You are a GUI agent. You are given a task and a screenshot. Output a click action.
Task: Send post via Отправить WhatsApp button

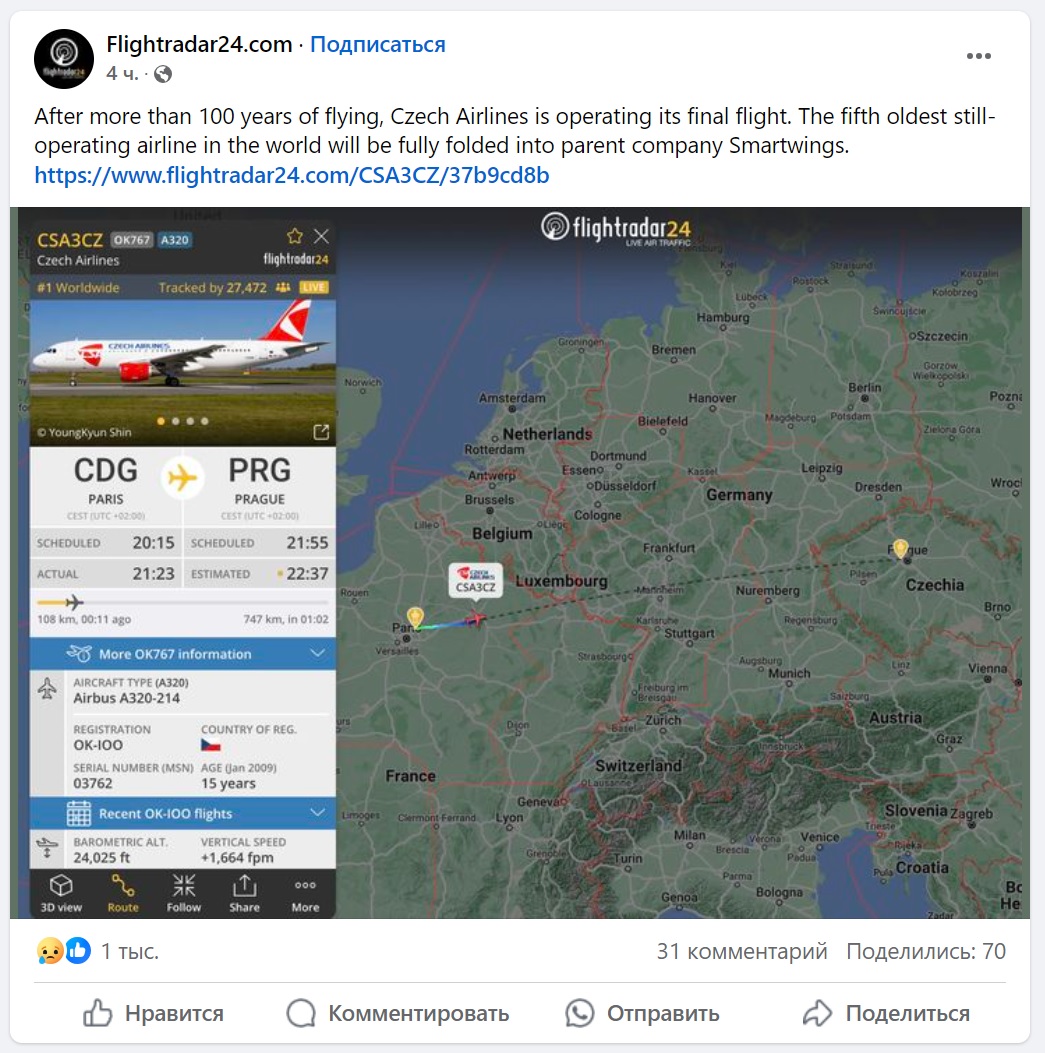642,1013
